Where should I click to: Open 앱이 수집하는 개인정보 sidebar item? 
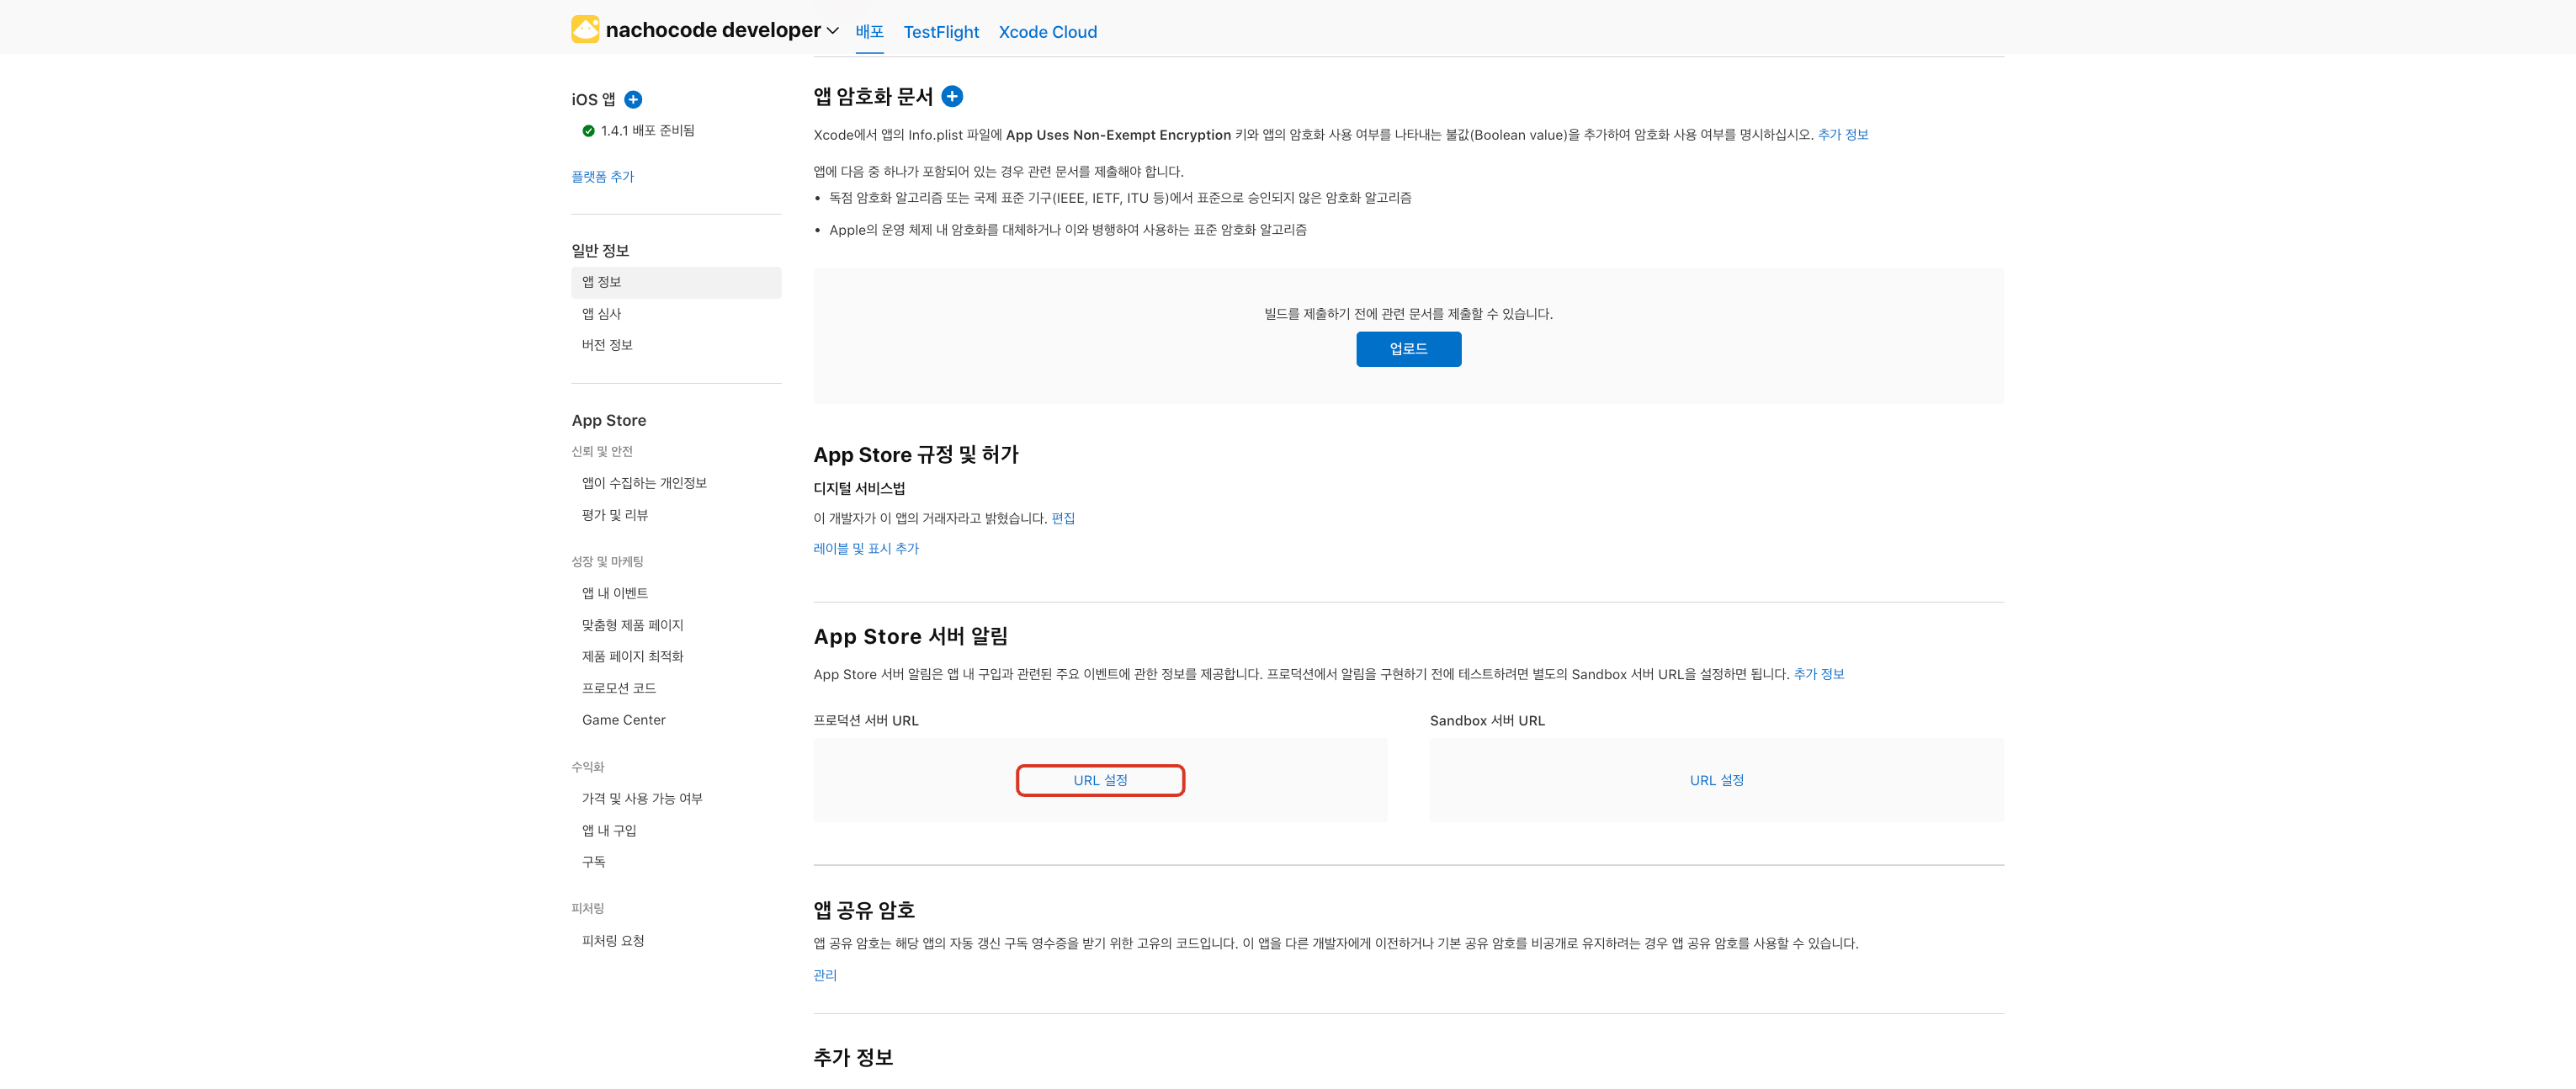click(644, 483)
